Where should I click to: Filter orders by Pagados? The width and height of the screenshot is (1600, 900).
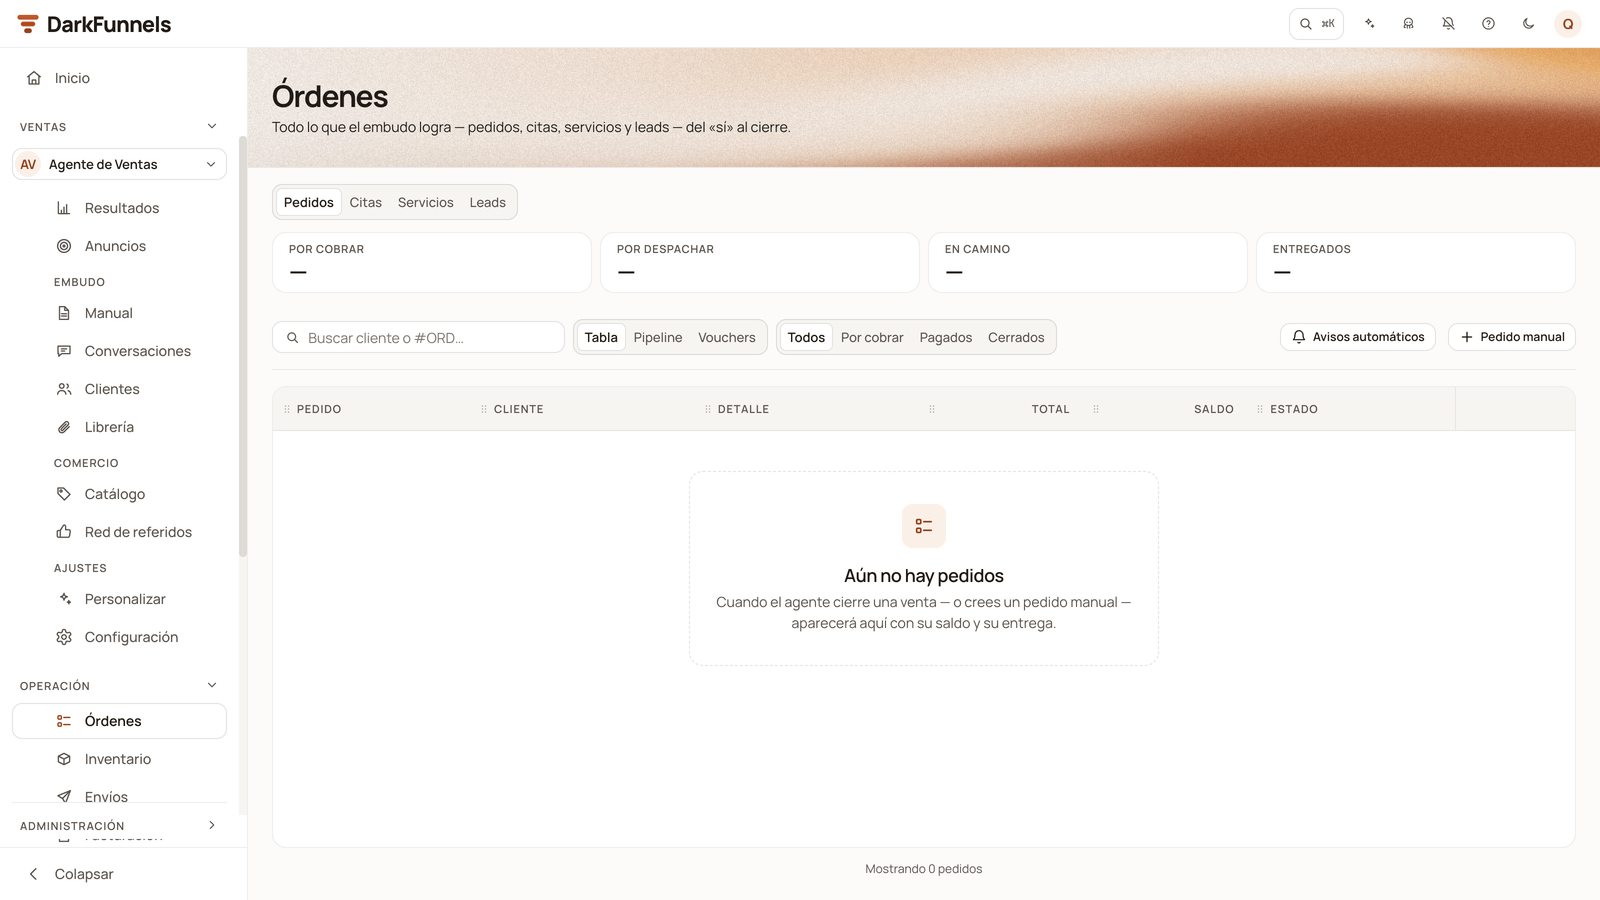(x=946, y=337)
